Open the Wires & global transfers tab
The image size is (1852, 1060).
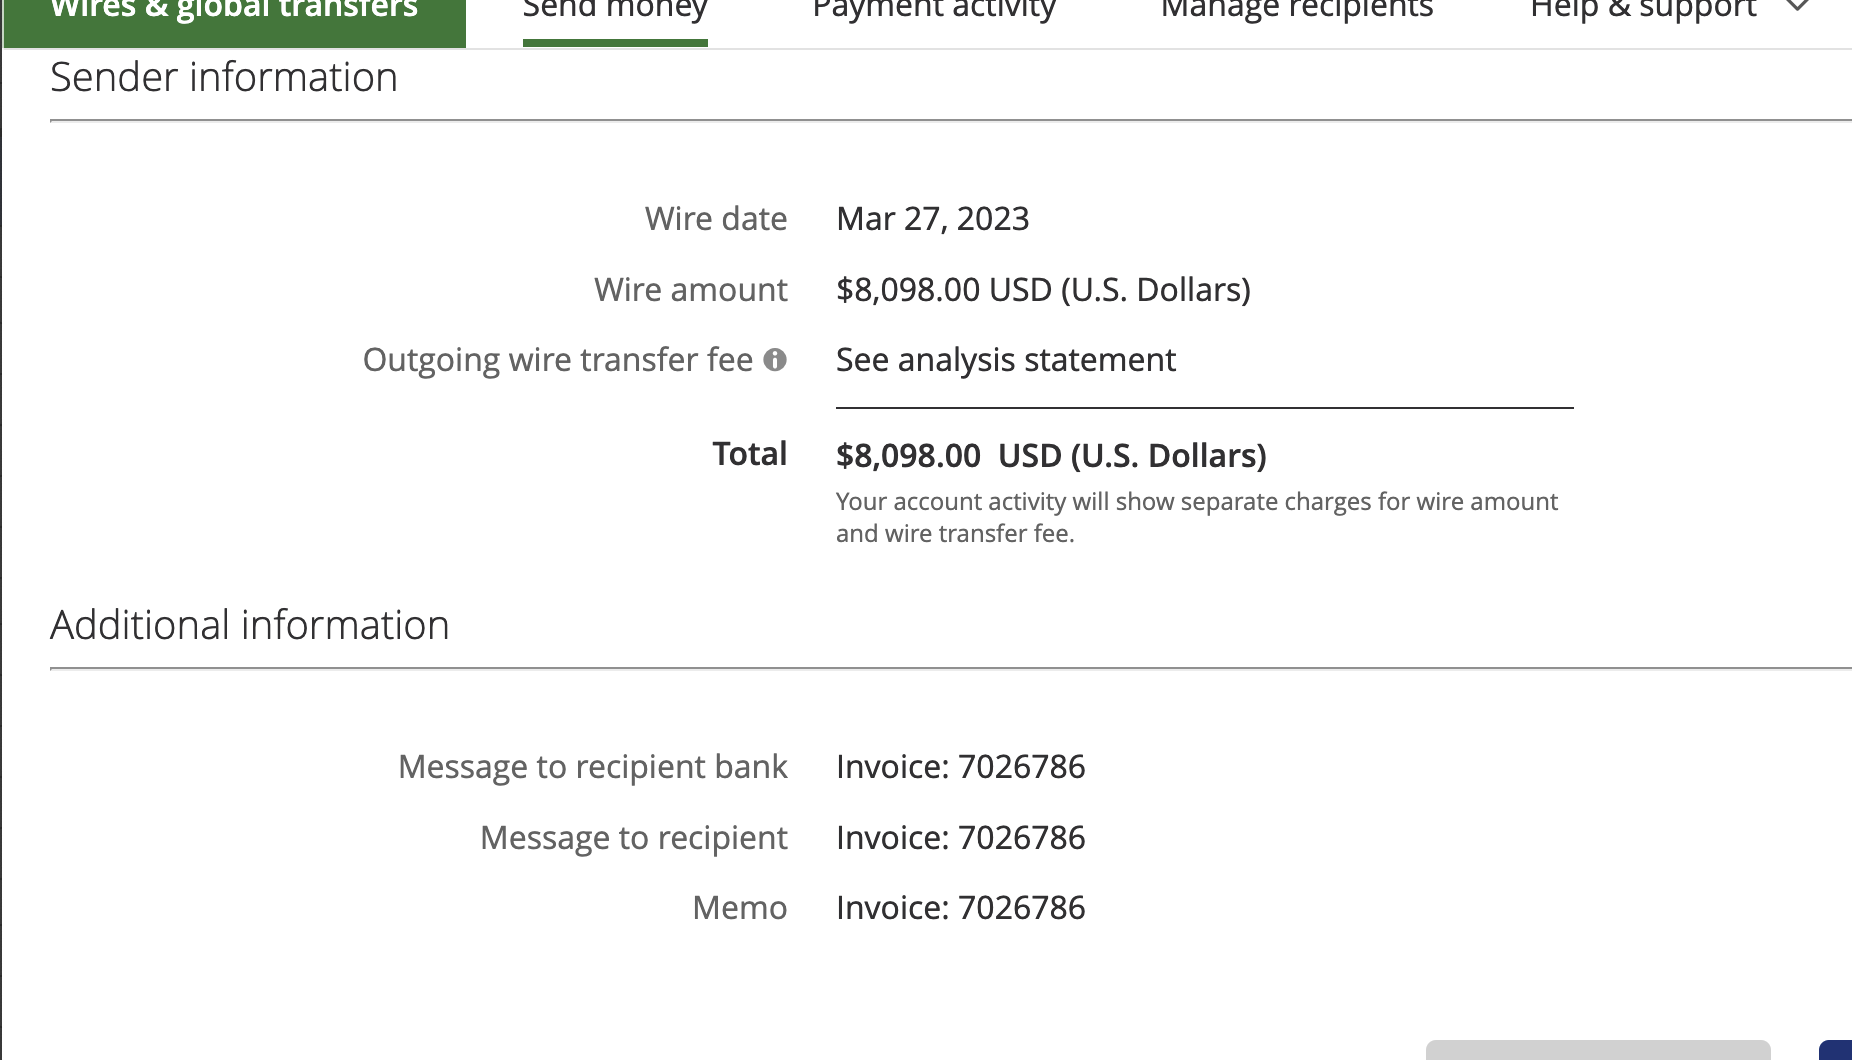[x=234, y=12]
